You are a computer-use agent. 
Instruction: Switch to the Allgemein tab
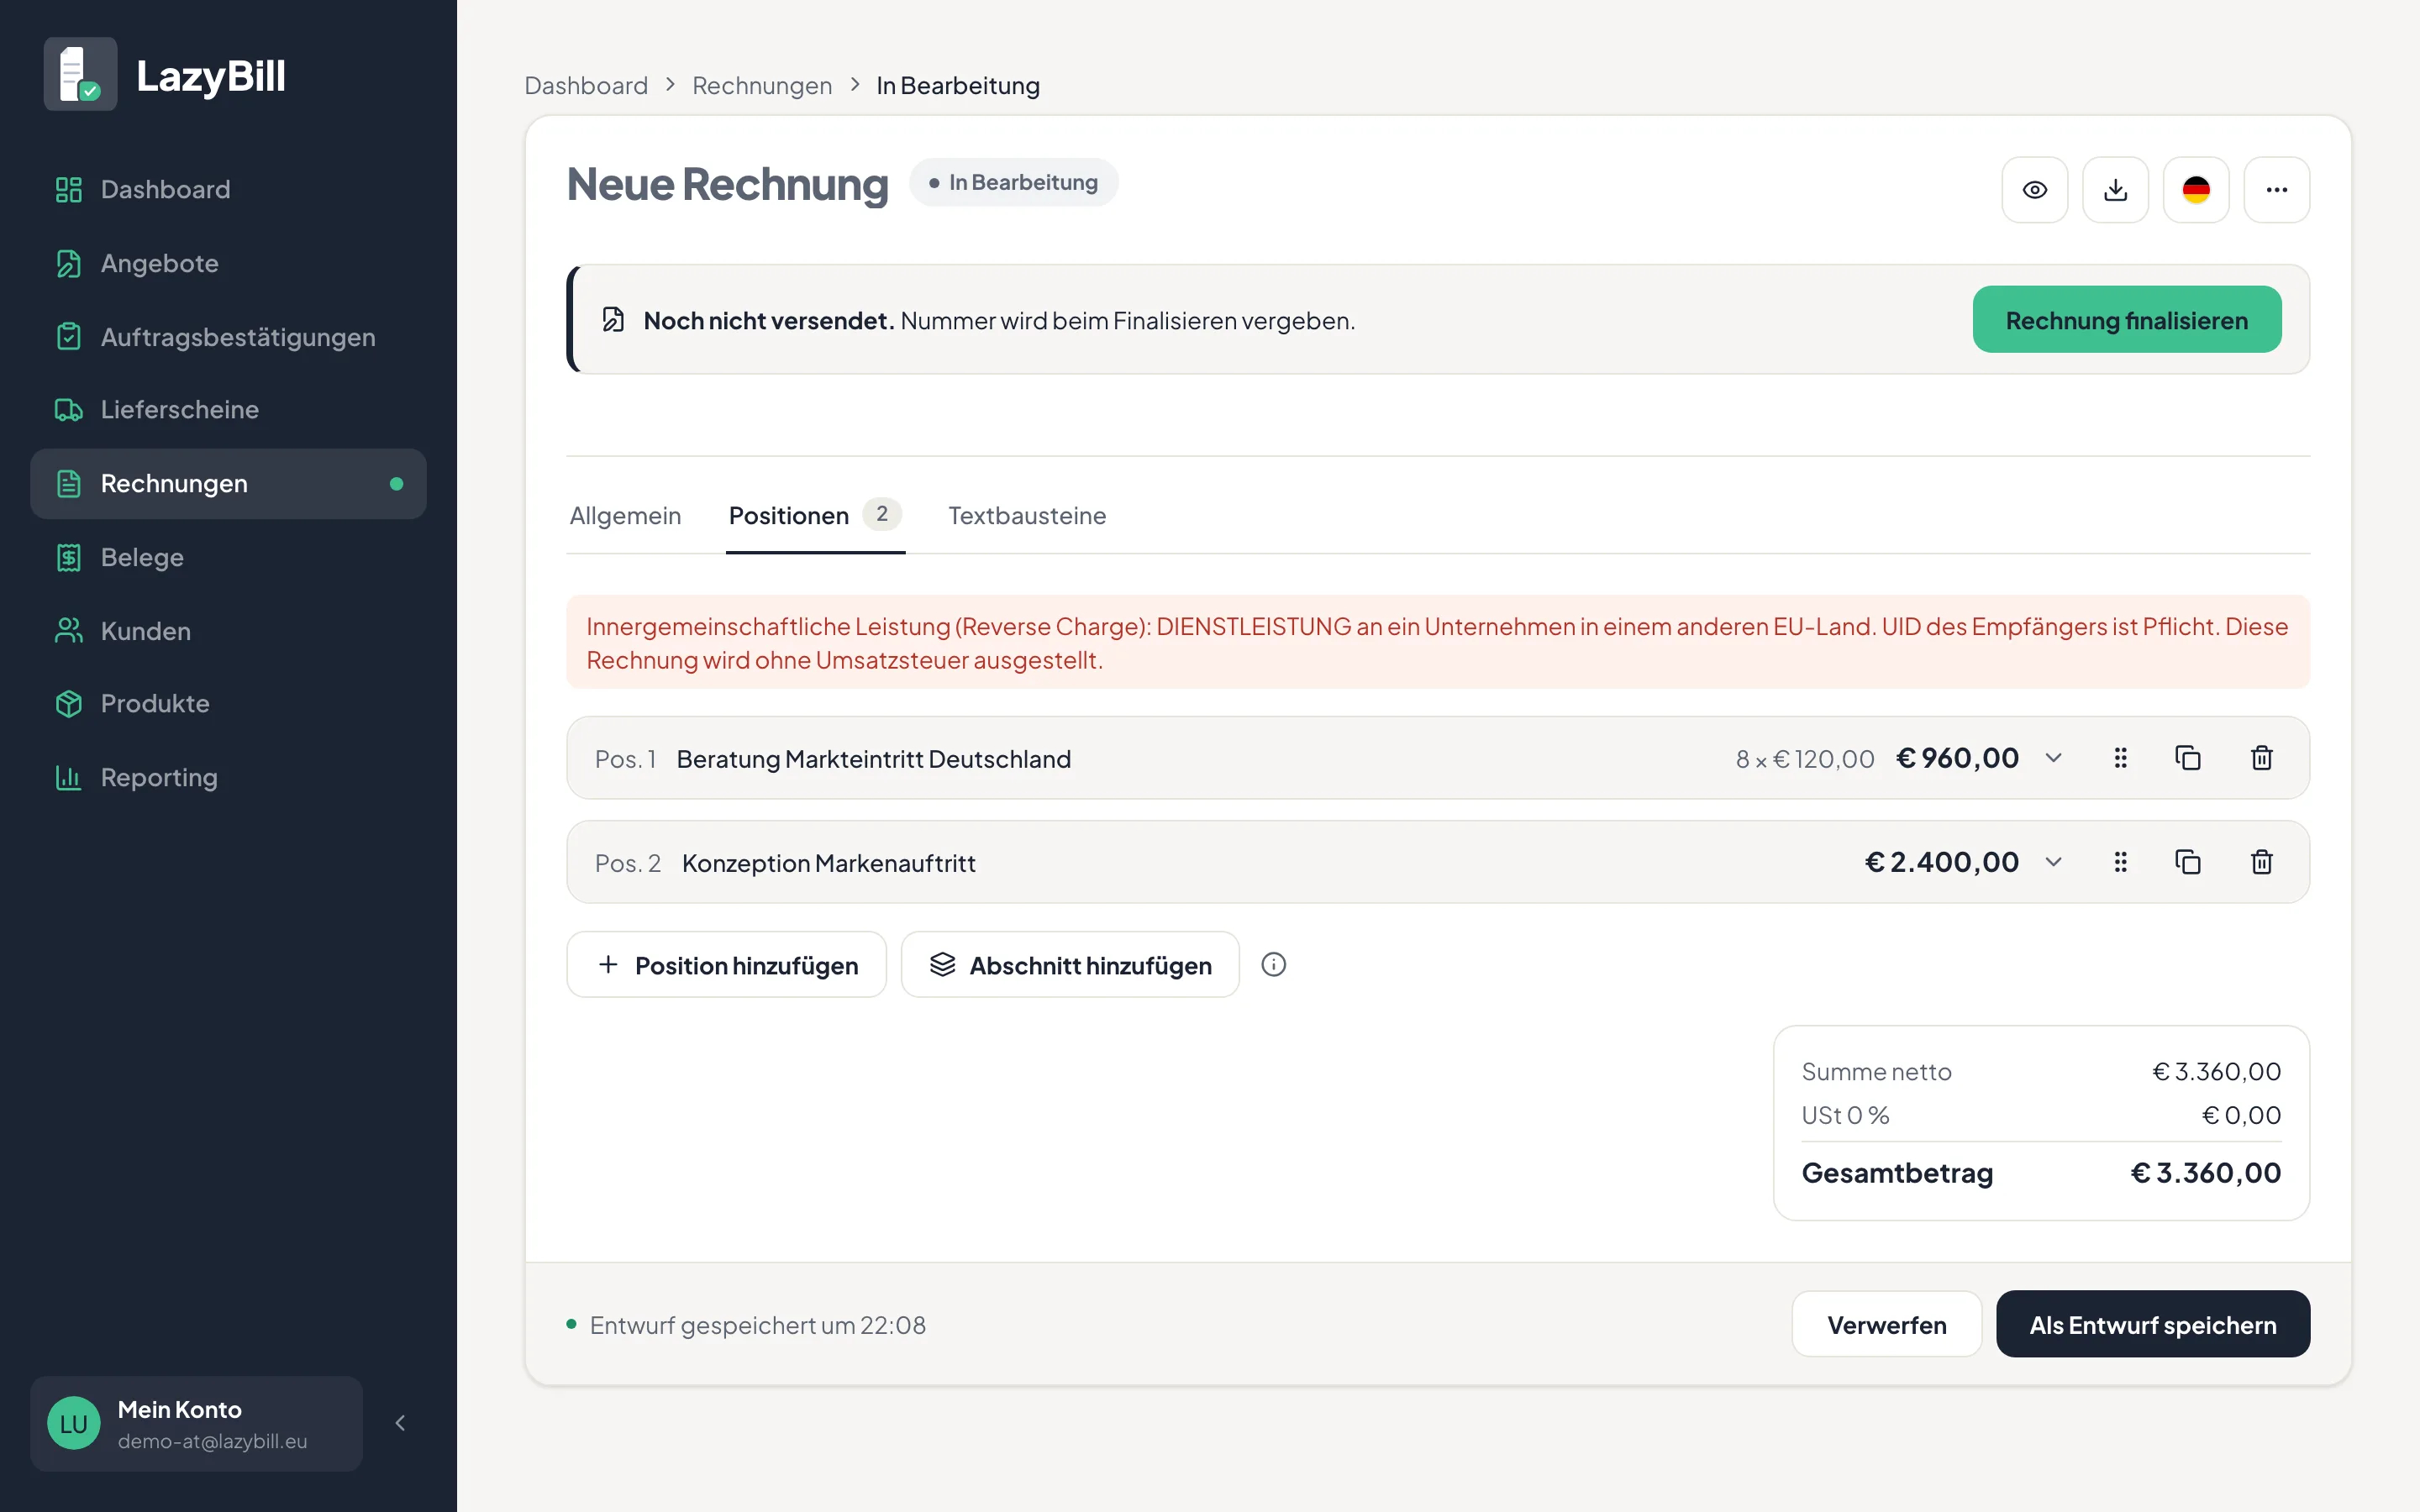click(x=625, y=516)
